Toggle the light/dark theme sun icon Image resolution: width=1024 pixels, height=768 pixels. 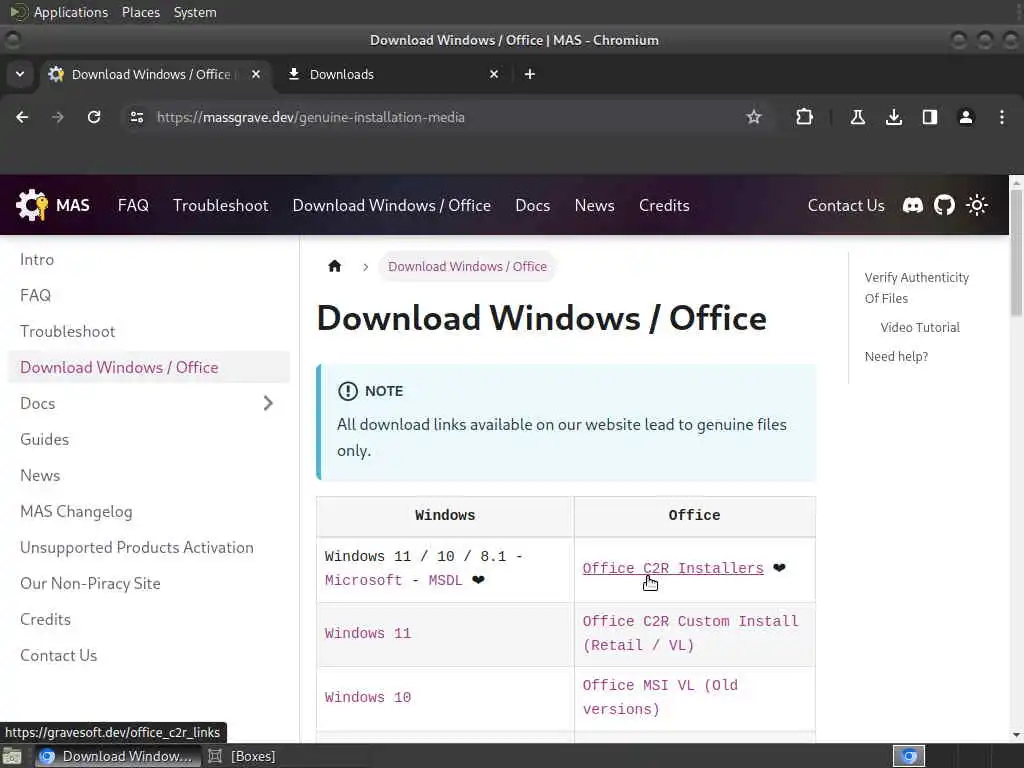[977, 205]
